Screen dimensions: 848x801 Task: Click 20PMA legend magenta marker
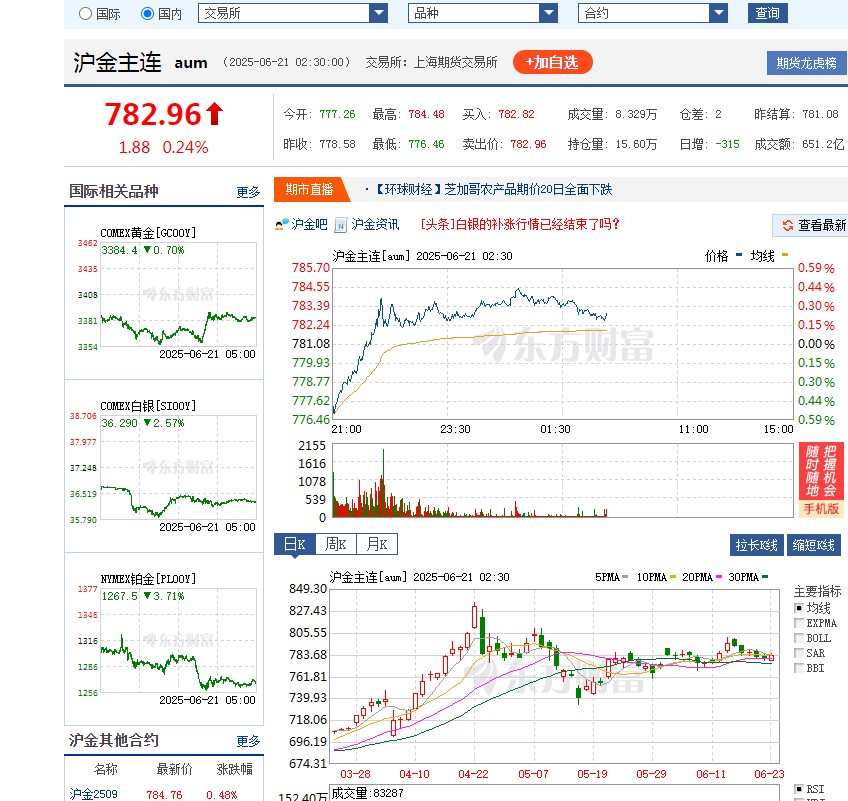[x=719, y=577]
